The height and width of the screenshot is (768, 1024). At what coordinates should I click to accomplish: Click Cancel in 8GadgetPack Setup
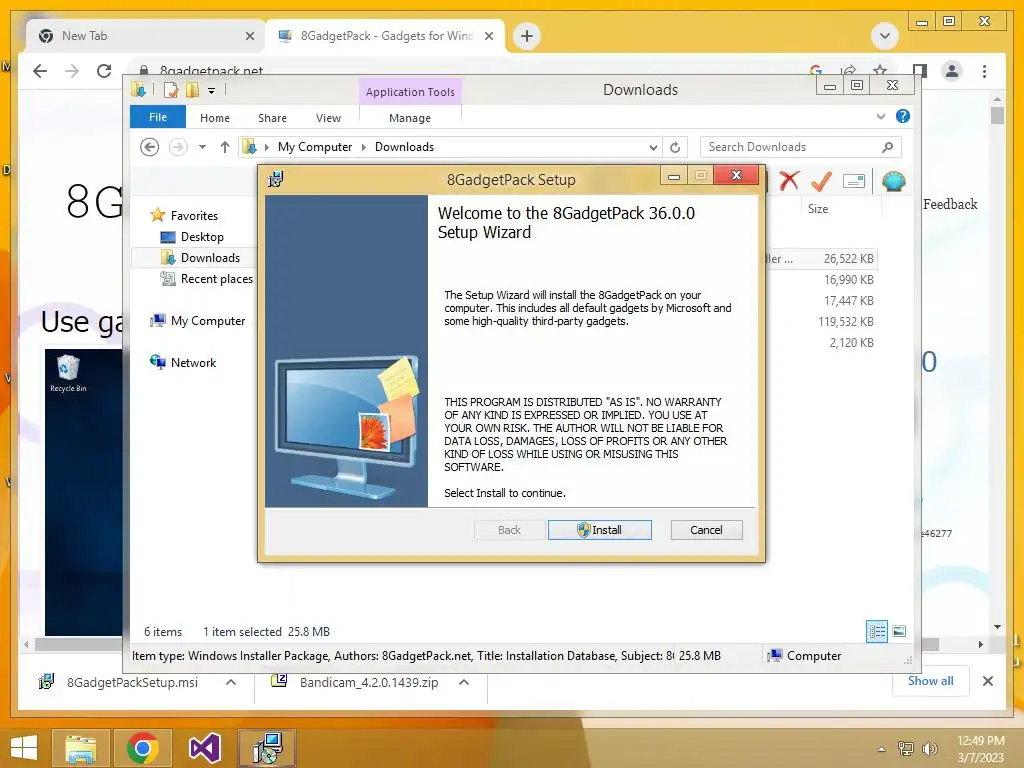tap(706, 530)
